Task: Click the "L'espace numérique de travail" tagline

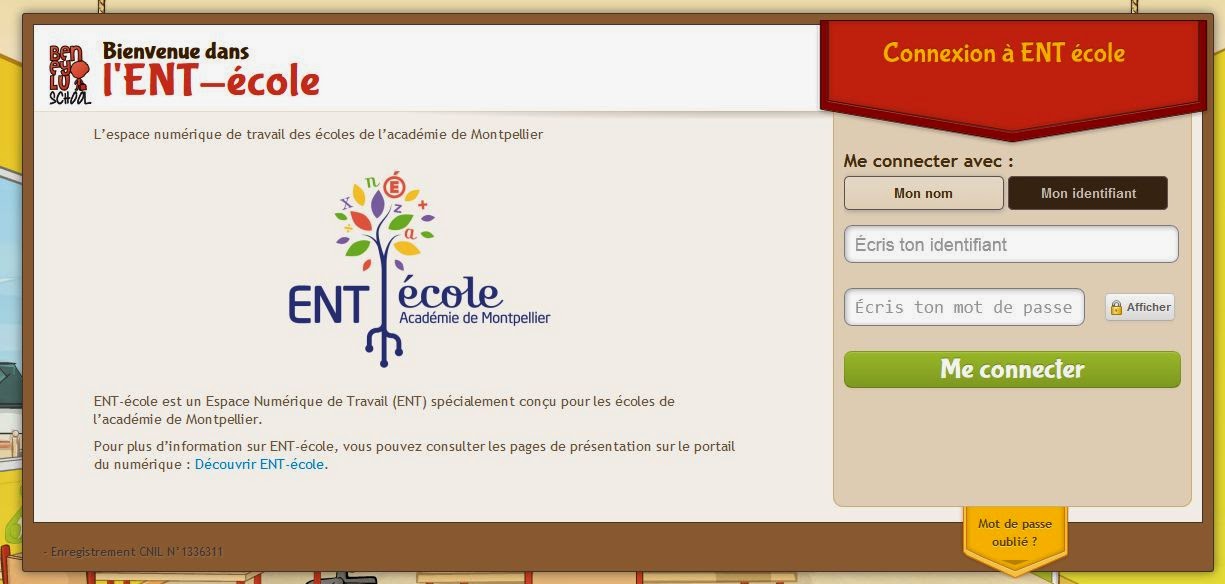Action: [x=318, y=134]
